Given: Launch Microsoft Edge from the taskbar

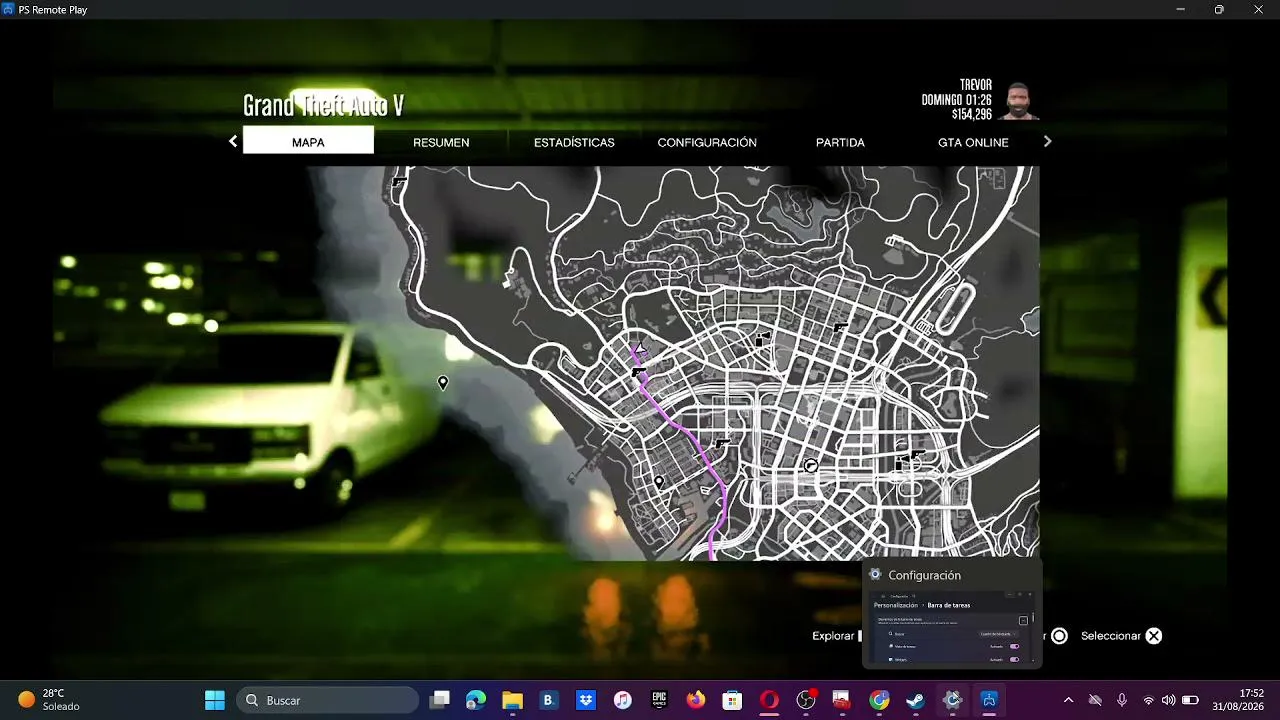Looking at the screenshot, I should 476,700.
